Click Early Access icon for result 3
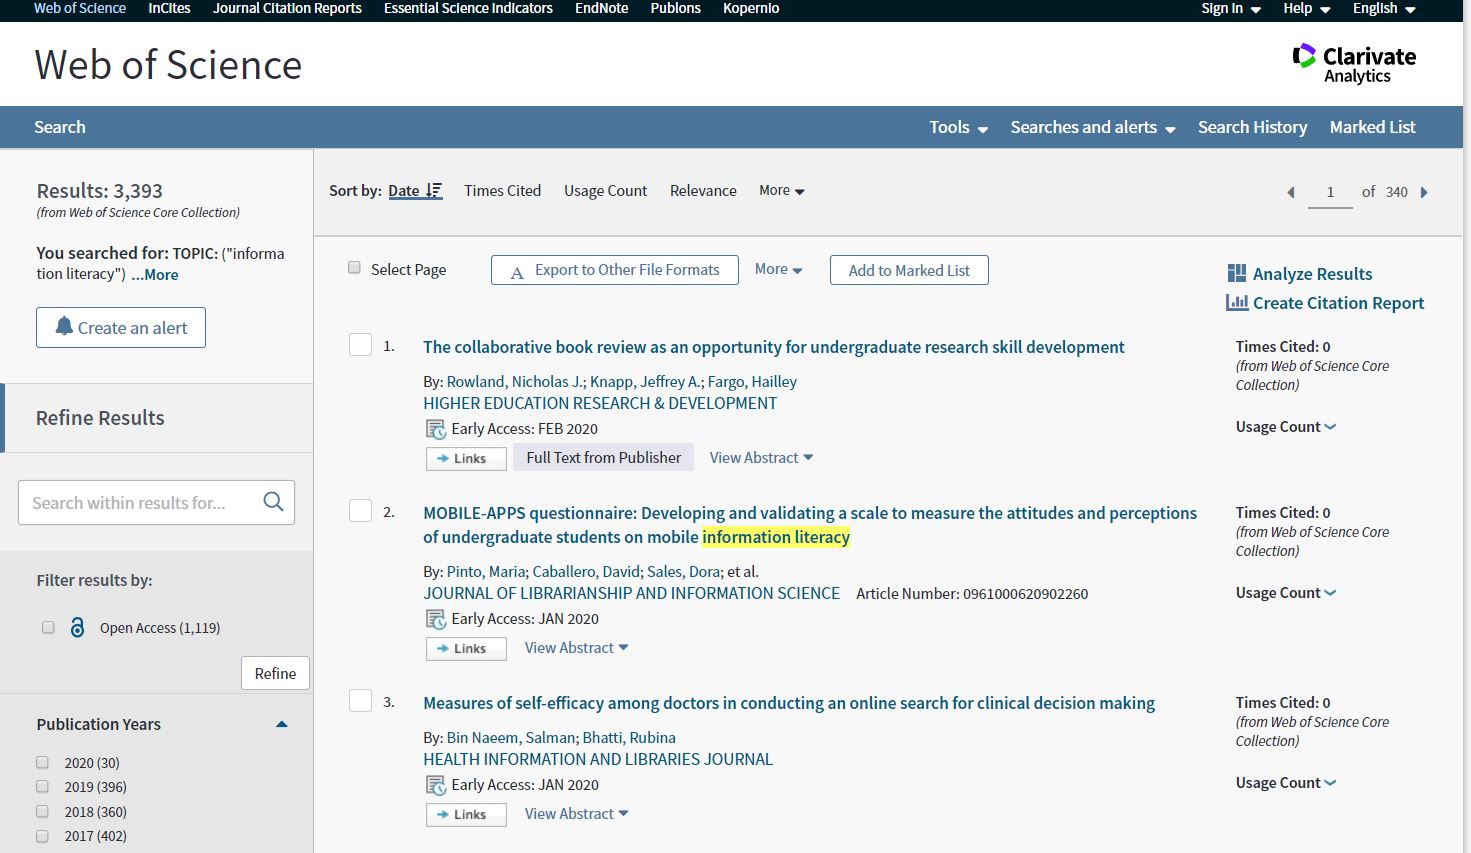 click(x=436, y=785)
